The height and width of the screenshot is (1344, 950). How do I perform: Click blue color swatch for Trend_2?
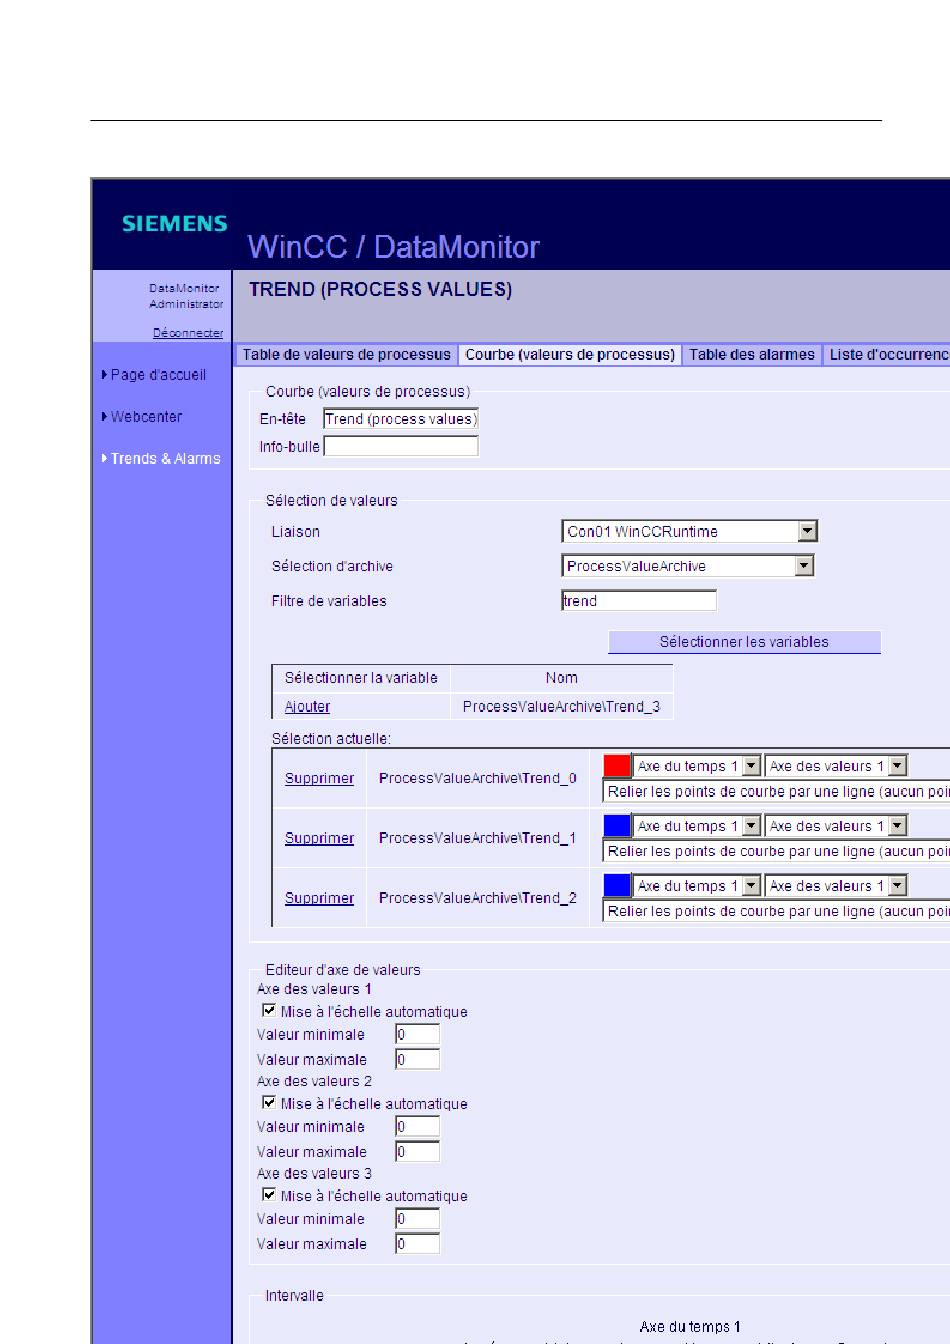pos(617,886)
